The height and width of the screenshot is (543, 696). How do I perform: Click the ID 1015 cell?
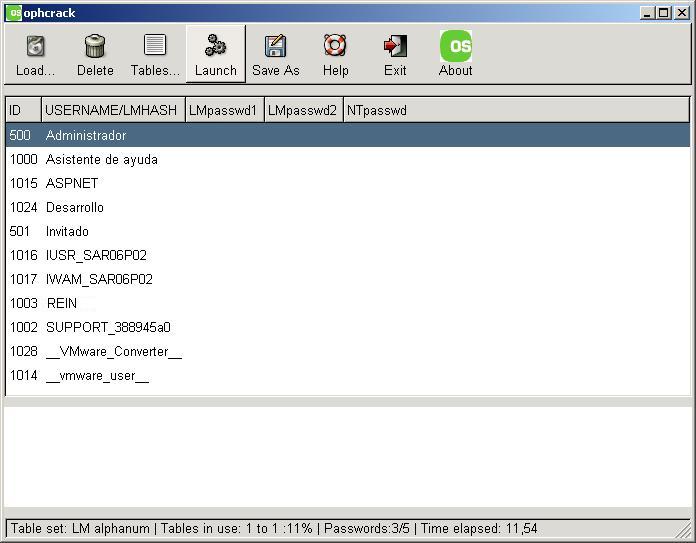[x=24, y=183]
